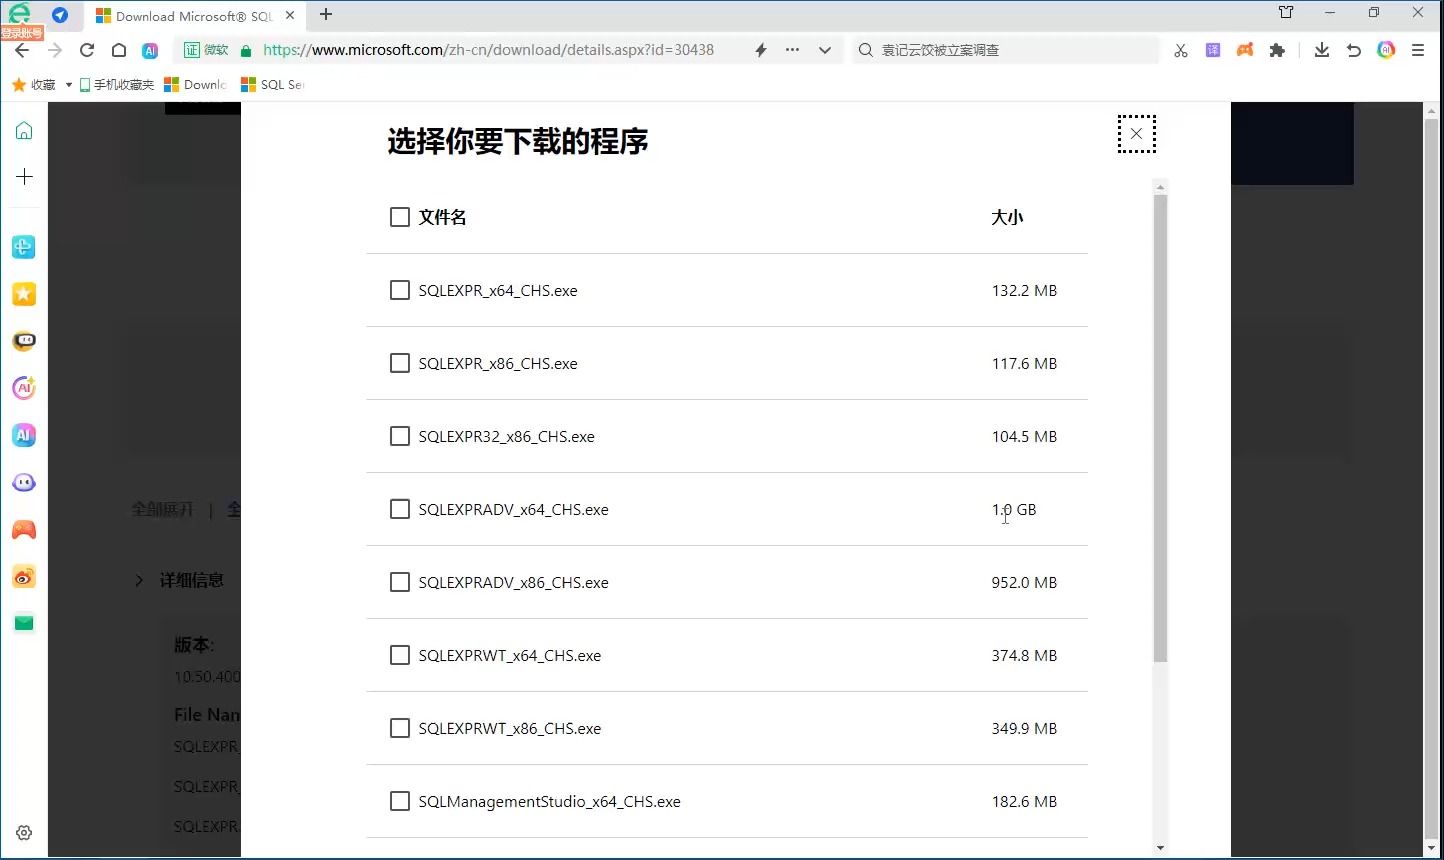Screen dimensions: 1444x860
Task: Select the home icon in the sidebar
Action: click(23, 130)
